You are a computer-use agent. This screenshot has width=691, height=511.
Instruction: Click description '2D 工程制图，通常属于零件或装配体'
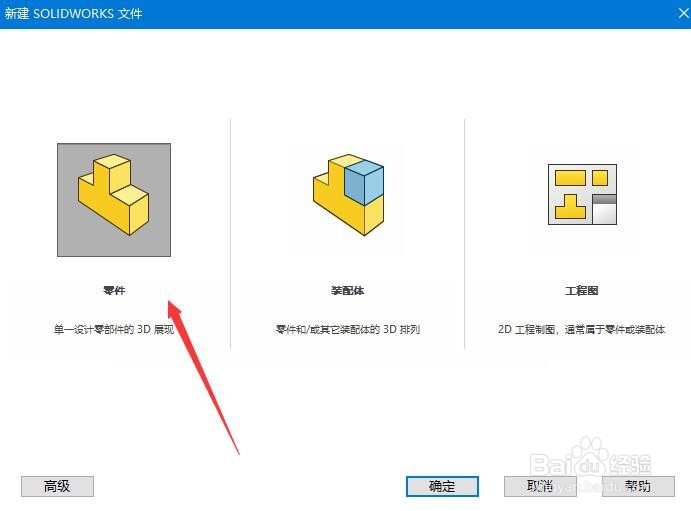pyautogui.click(x=582, y=329)
